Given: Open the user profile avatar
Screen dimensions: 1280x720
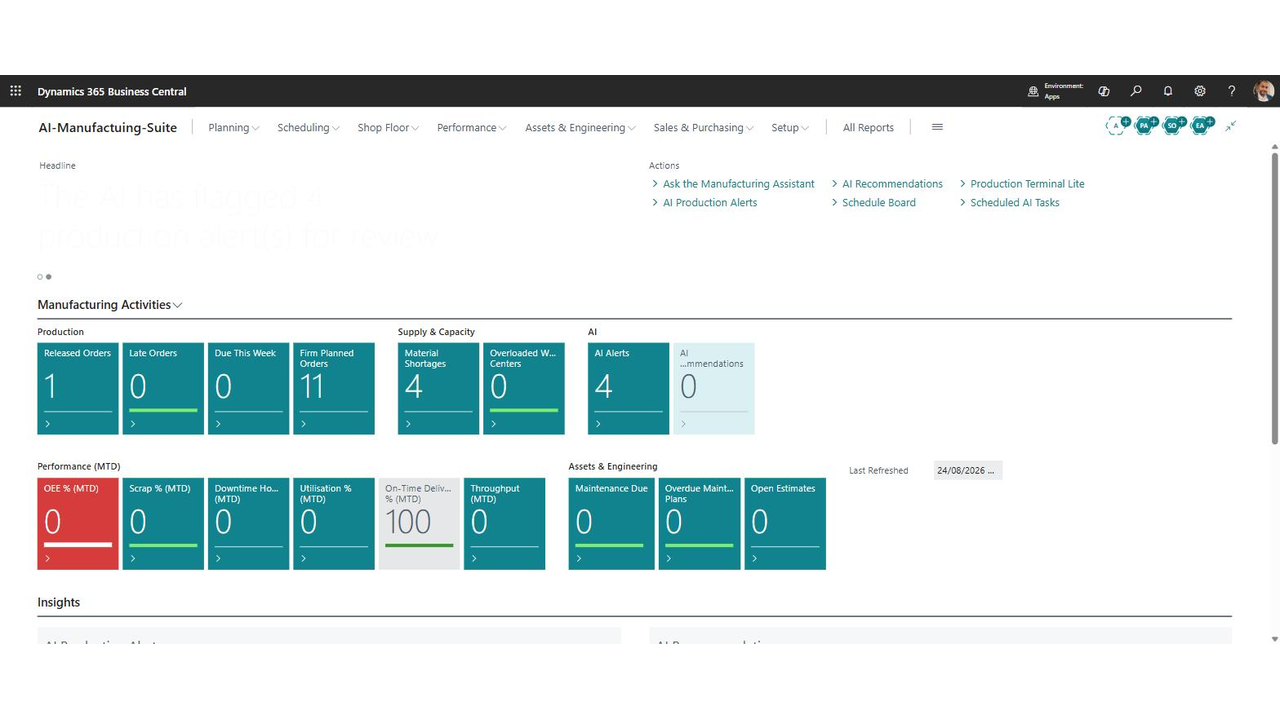Looking at the screenshot, I should [1264, 91].
